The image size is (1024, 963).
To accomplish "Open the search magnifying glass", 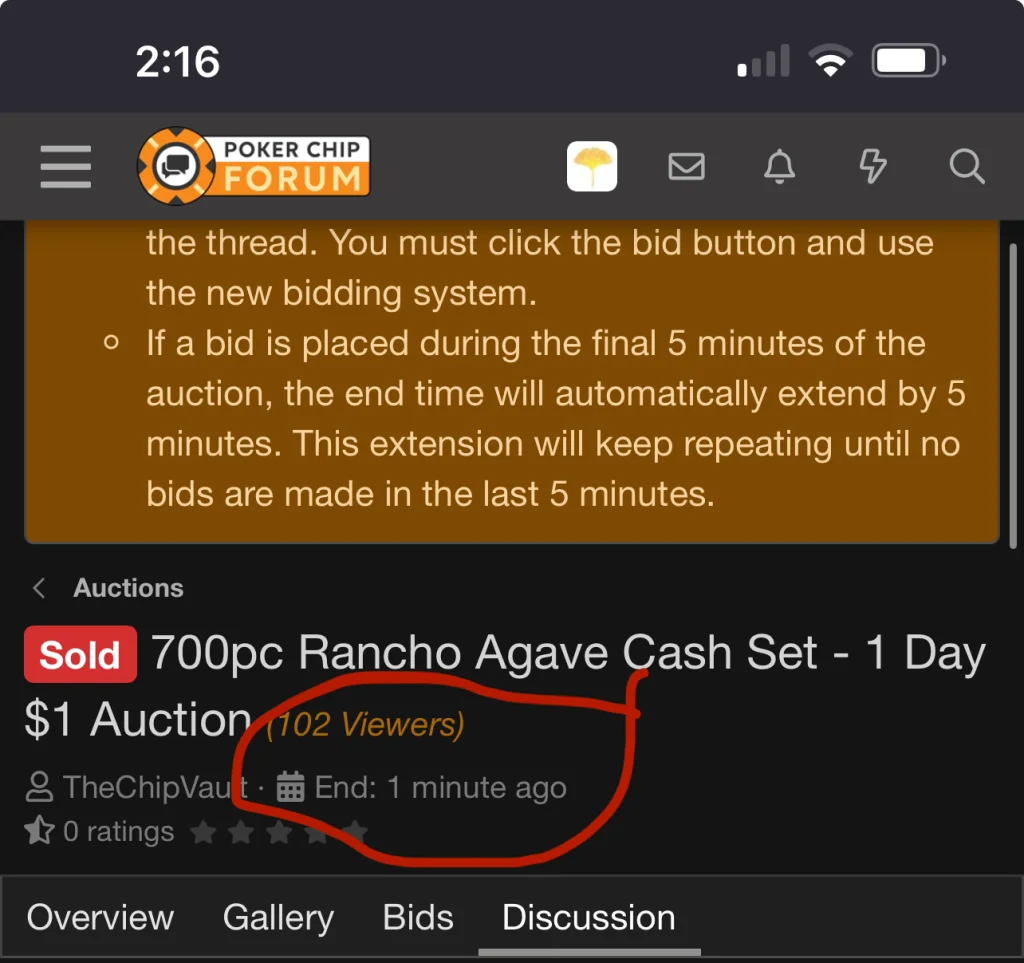I will (x=967, y=166).
